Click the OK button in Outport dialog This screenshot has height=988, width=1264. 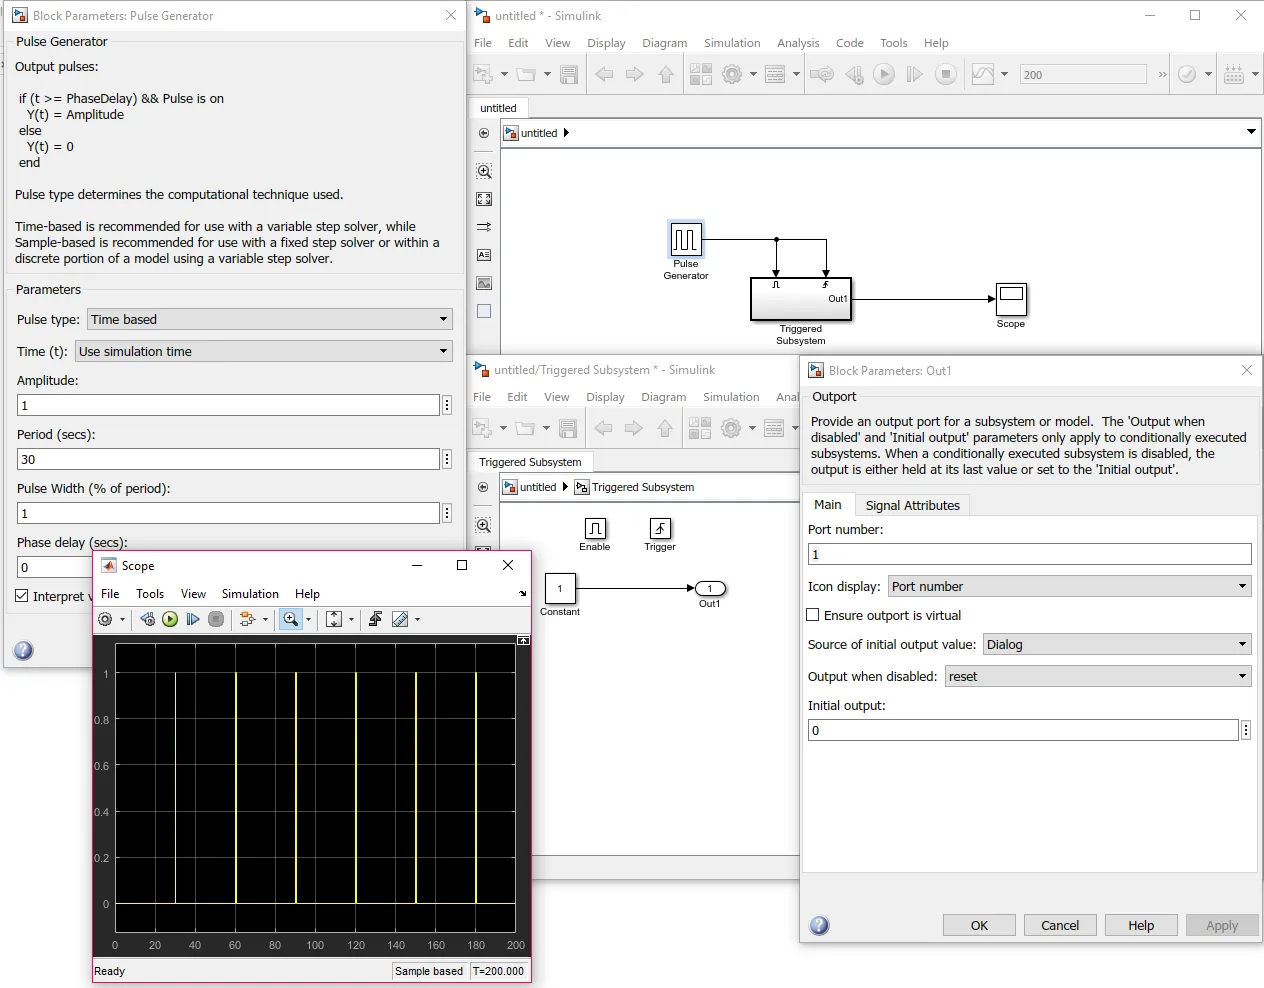(x=979, y=925)
